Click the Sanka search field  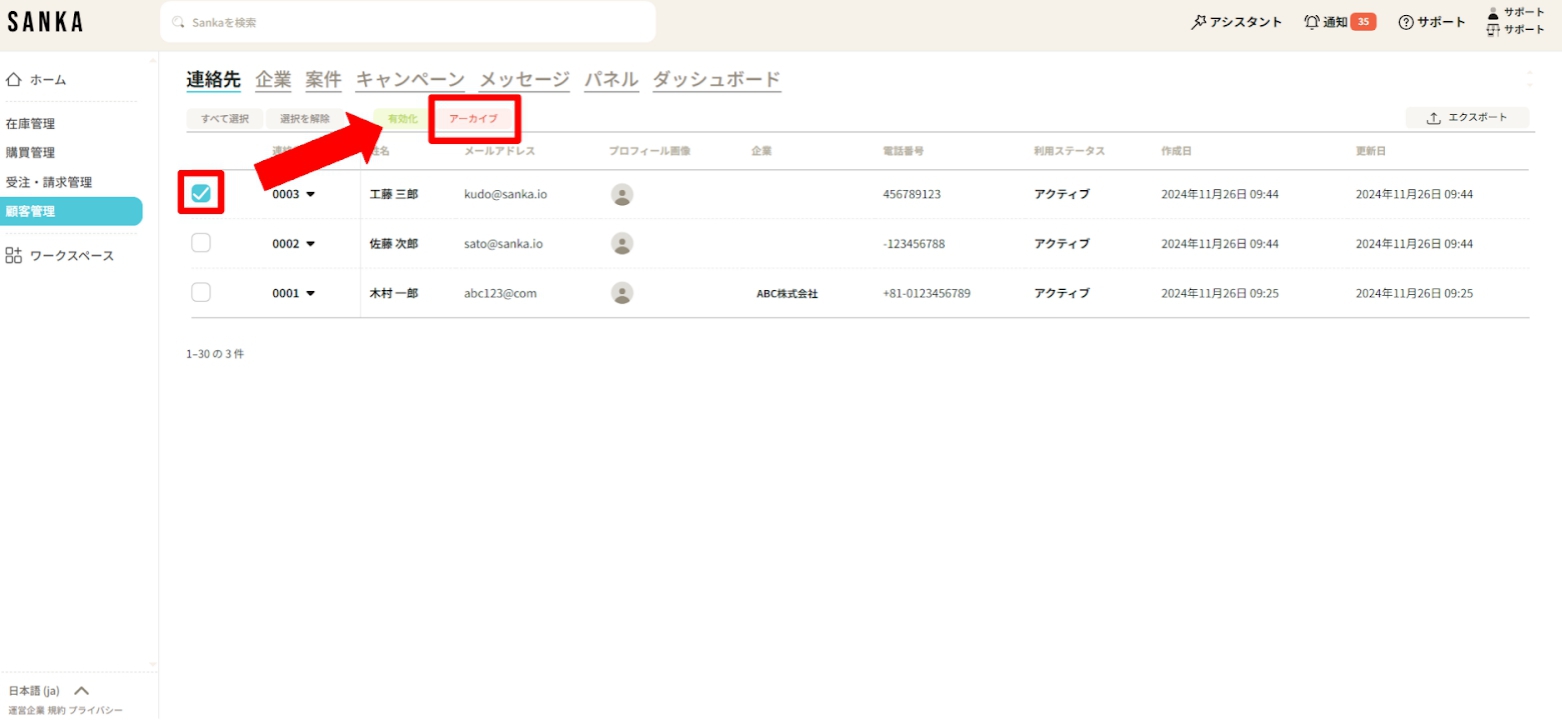point(408,22)
